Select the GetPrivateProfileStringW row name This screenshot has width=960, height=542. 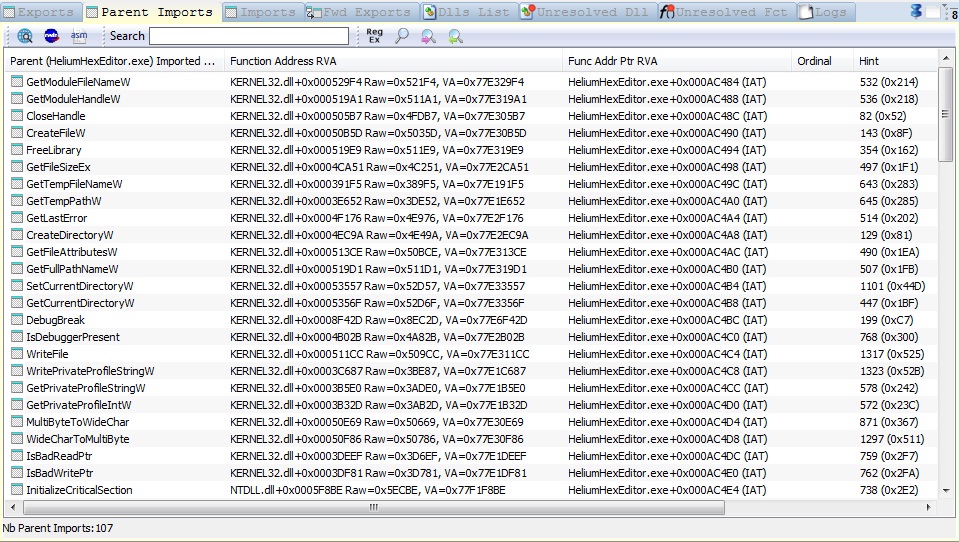86,388
